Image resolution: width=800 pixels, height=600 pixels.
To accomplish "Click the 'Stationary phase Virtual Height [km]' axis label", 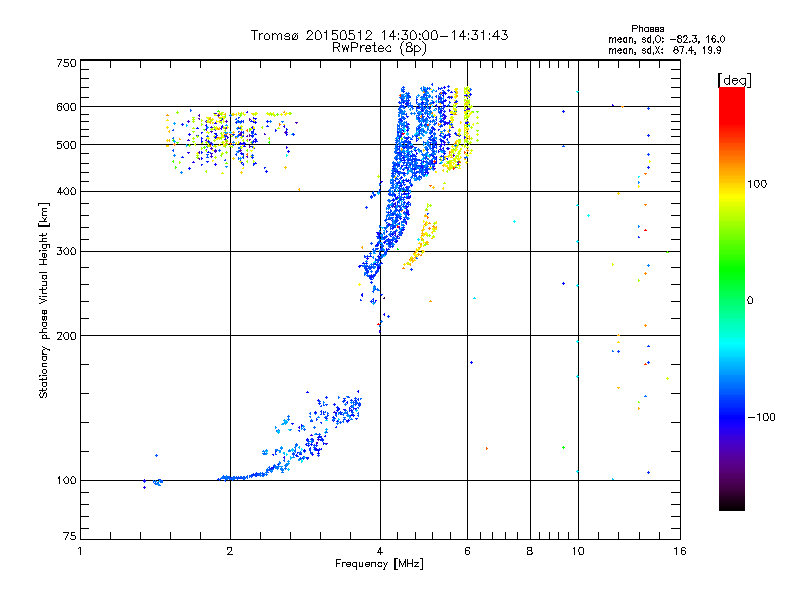I will click(x=44, y=301).
